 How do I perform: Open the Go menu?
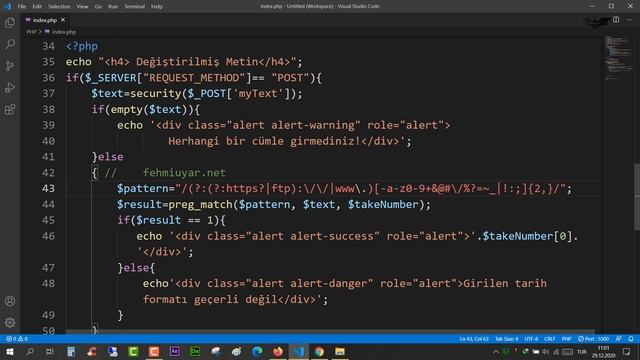point(98,6)
